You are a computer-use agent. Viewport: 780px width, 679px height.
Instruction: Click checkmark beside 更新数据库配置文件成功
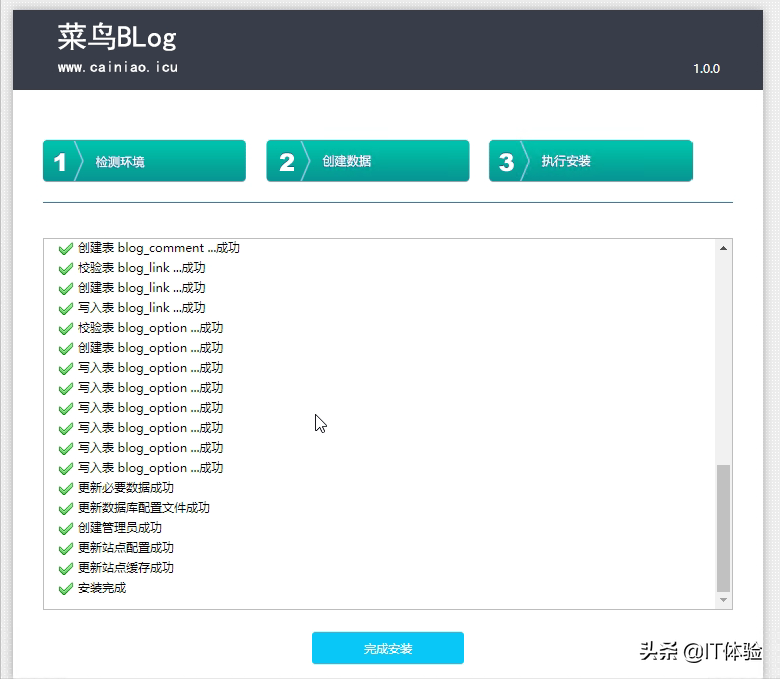(66, 508)
